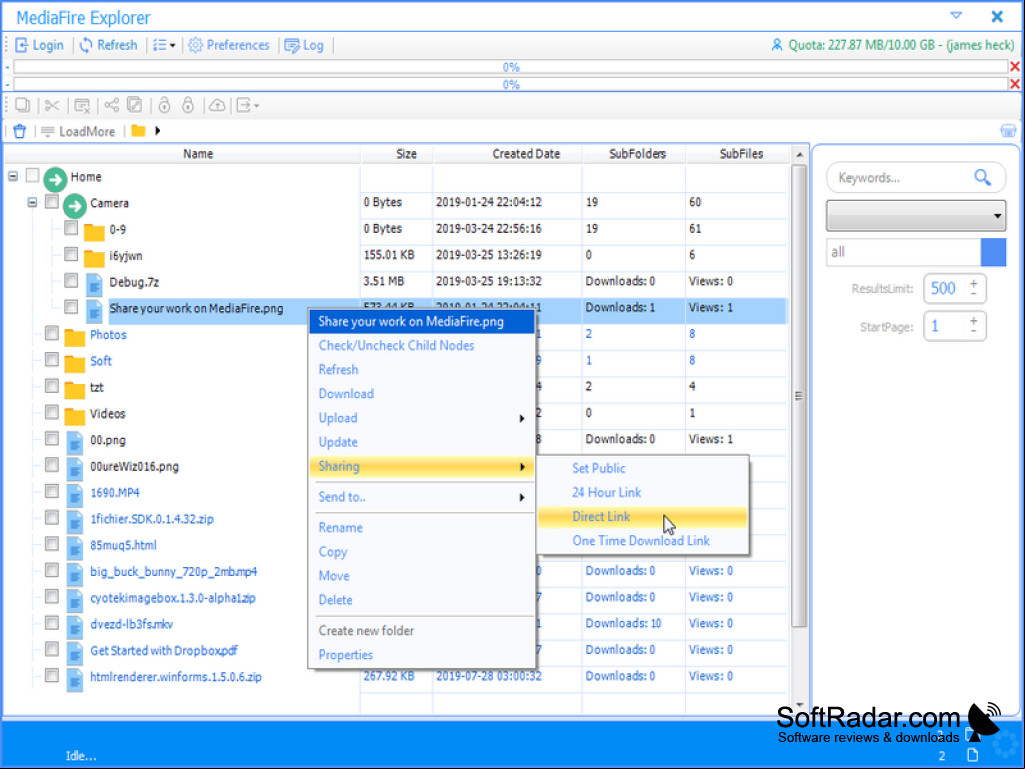The height and width of the screenshot is (769, 1025).
Task: Click the Copy icon in the action toolbar
Action: tap(23, 105)
